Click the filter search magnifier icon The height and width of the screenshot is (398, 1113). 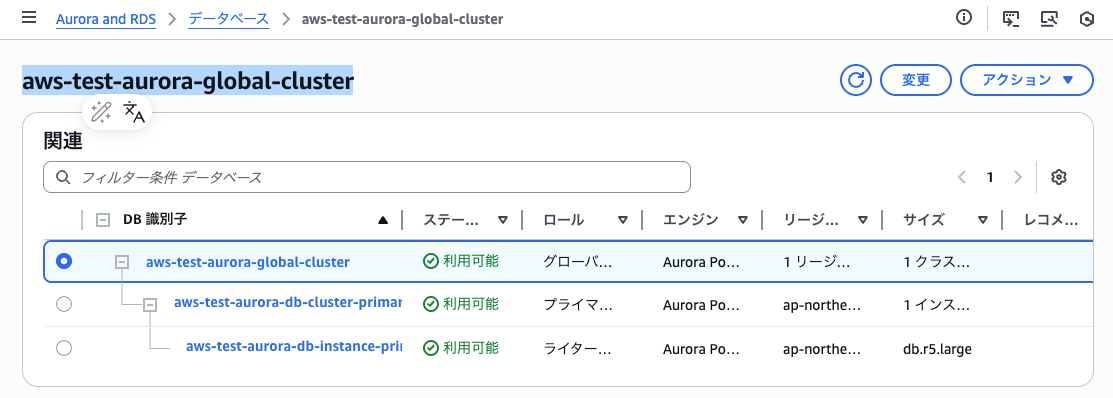click(62, 177)
